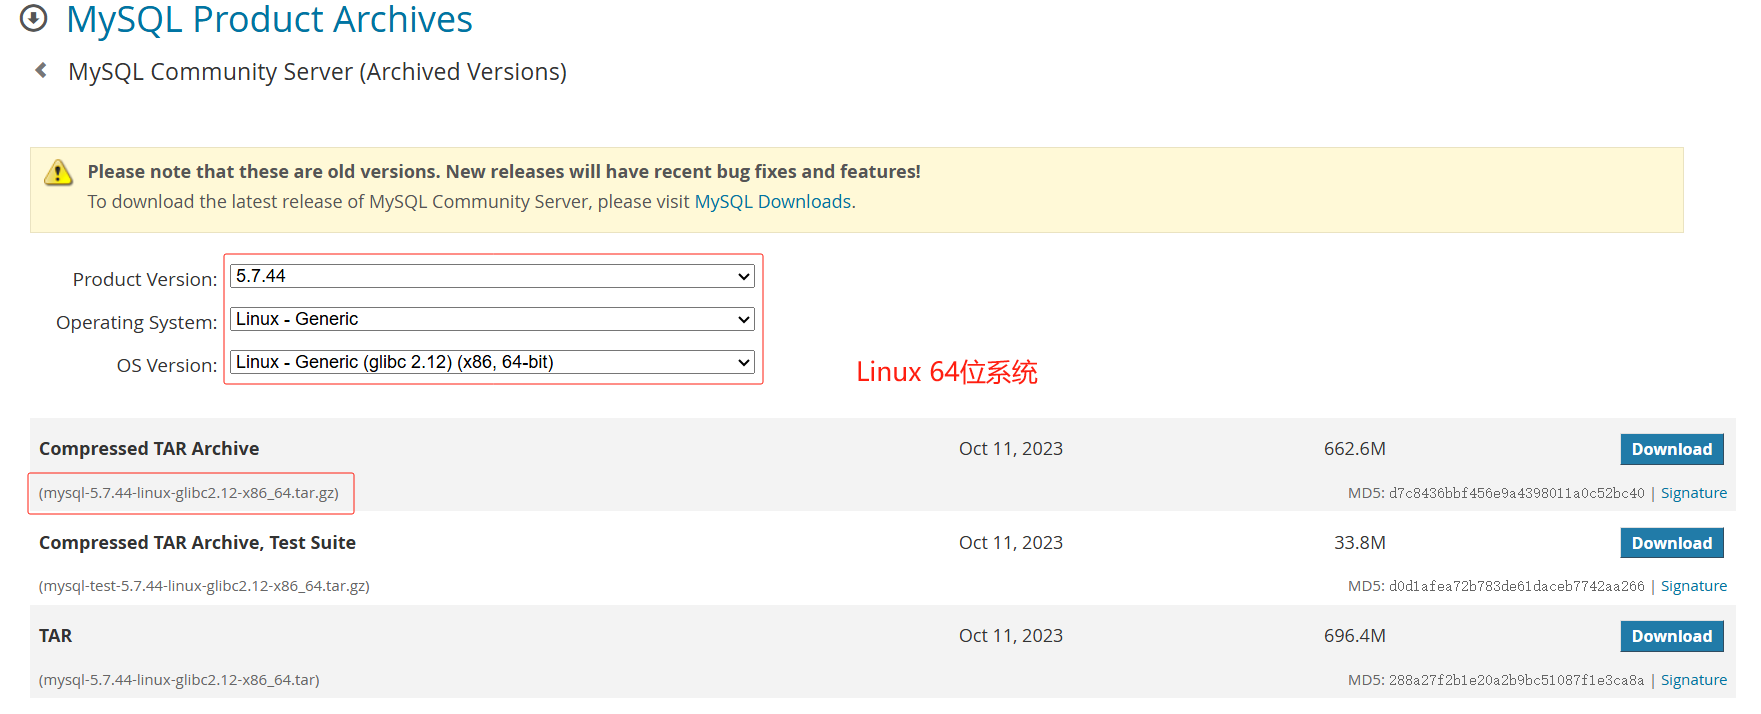Click the filename mysql-test-5.7.44-linux-glibc2.12-x86_64.tar.gz
Screen dimensions: 1761x714
tap(204, 586)
